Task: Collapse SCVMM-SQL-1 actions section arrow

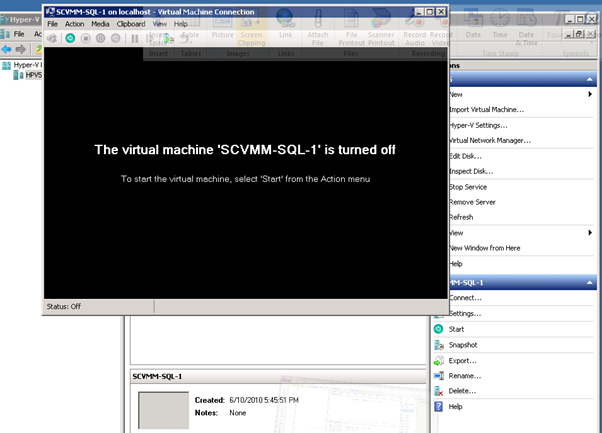Action: pos(590,283)
